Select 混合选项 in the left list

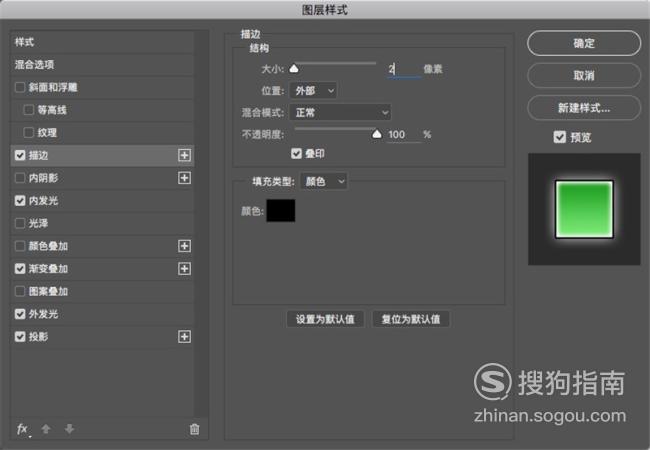[x=102, y=65]
